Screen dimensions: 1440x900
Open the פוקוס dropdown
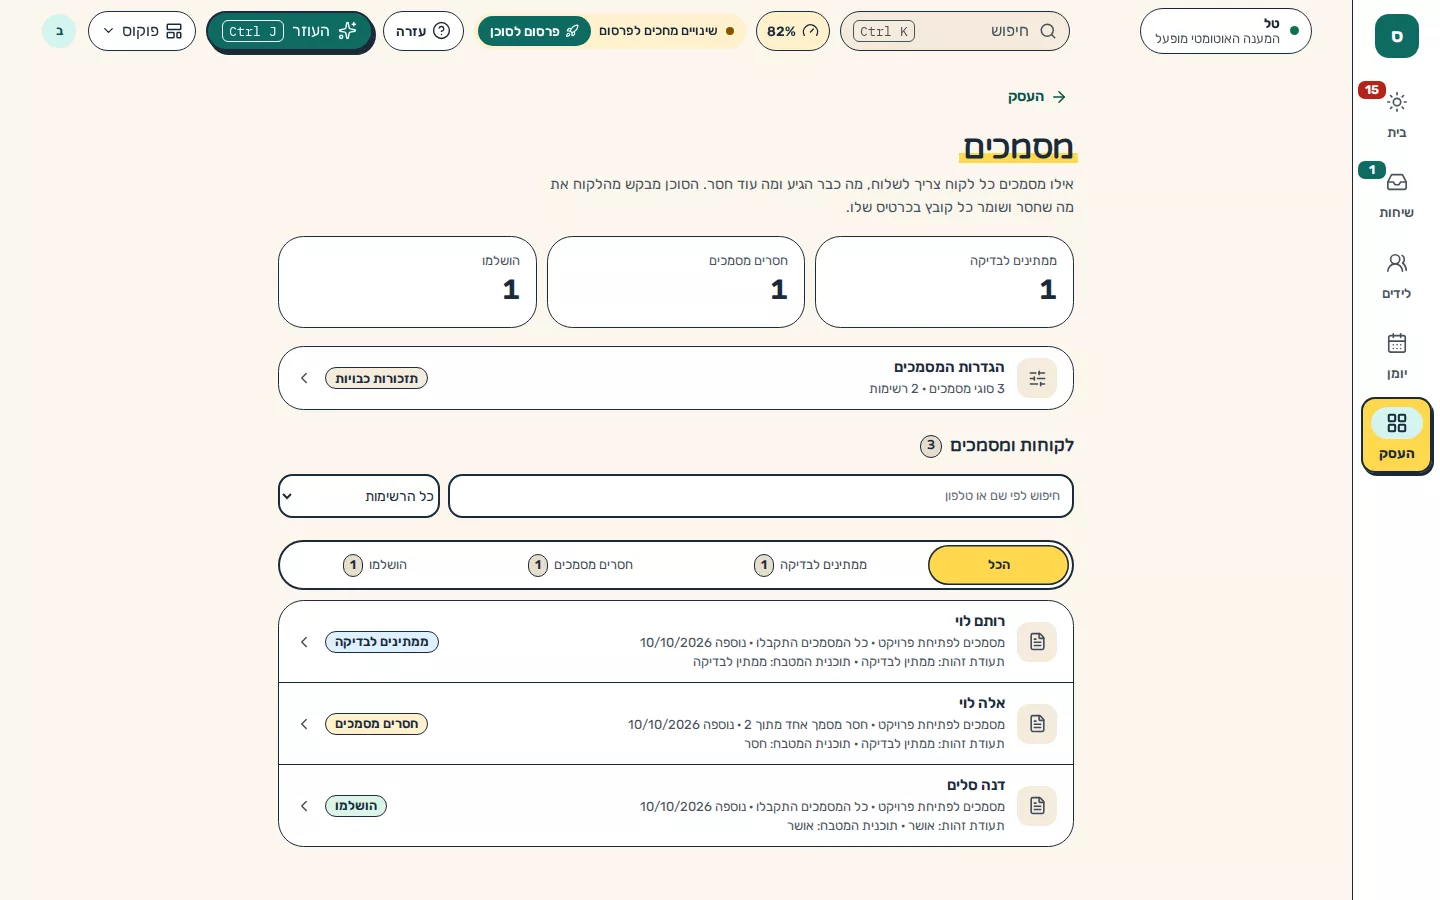pyautogui.click(x=142, y=31)
